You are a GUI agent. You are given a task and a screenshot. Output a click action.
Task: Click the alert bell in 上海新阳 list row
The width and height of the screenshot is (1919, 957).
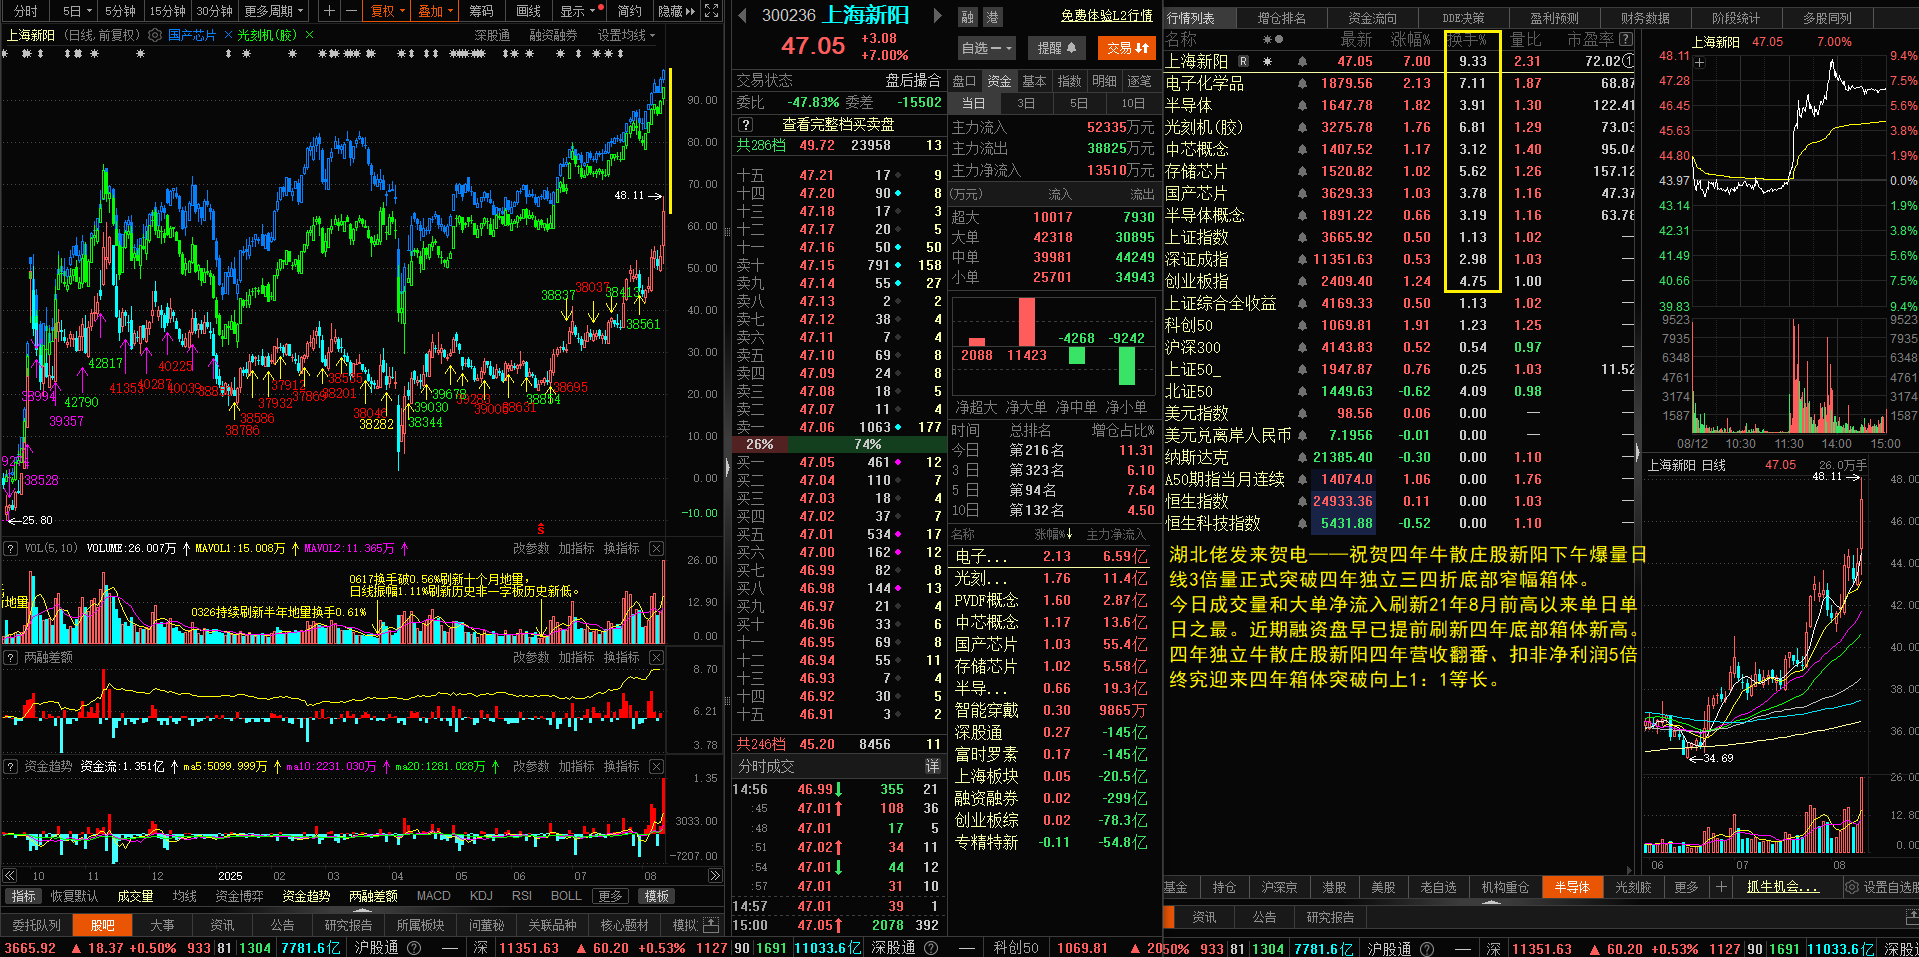[1302, 61]
